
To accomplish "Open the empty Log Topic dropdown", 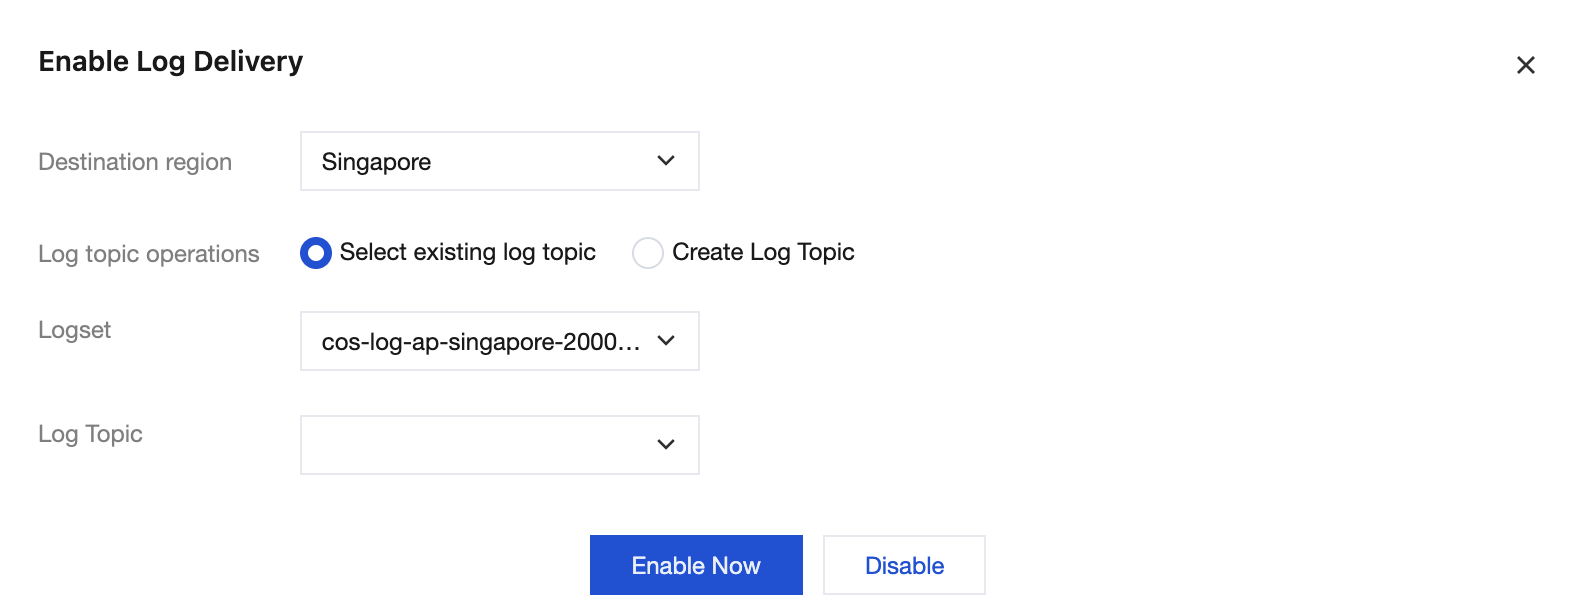I will pyautogui.click(x=499, y=445).
